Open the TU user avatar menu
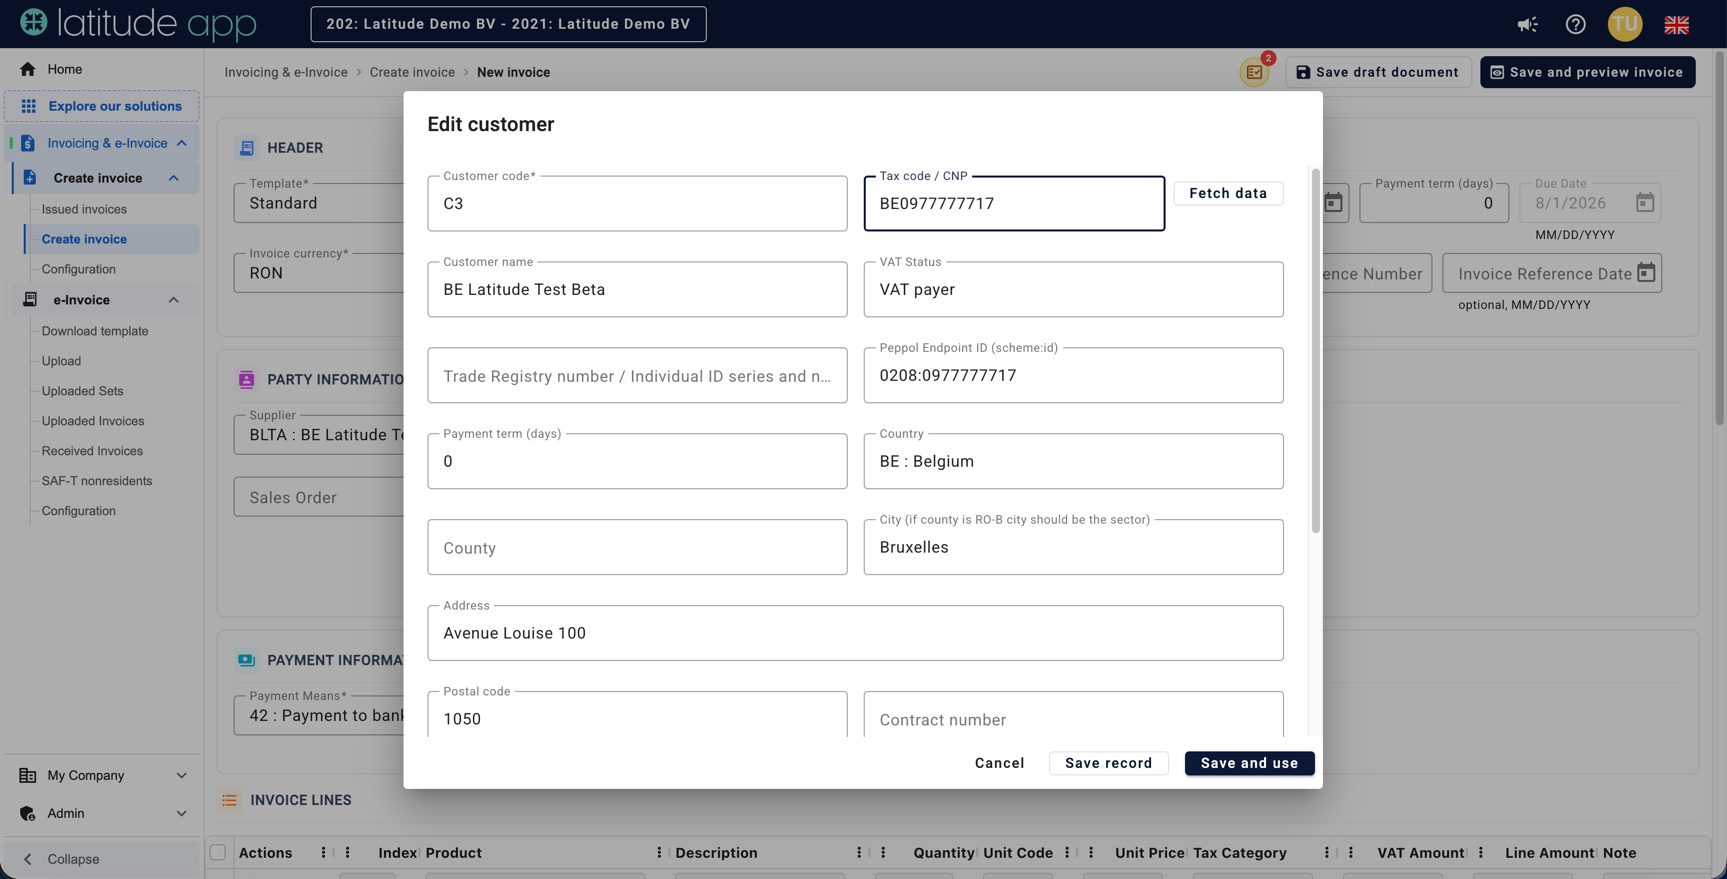1727x879 pixels. click(1625, 24)
